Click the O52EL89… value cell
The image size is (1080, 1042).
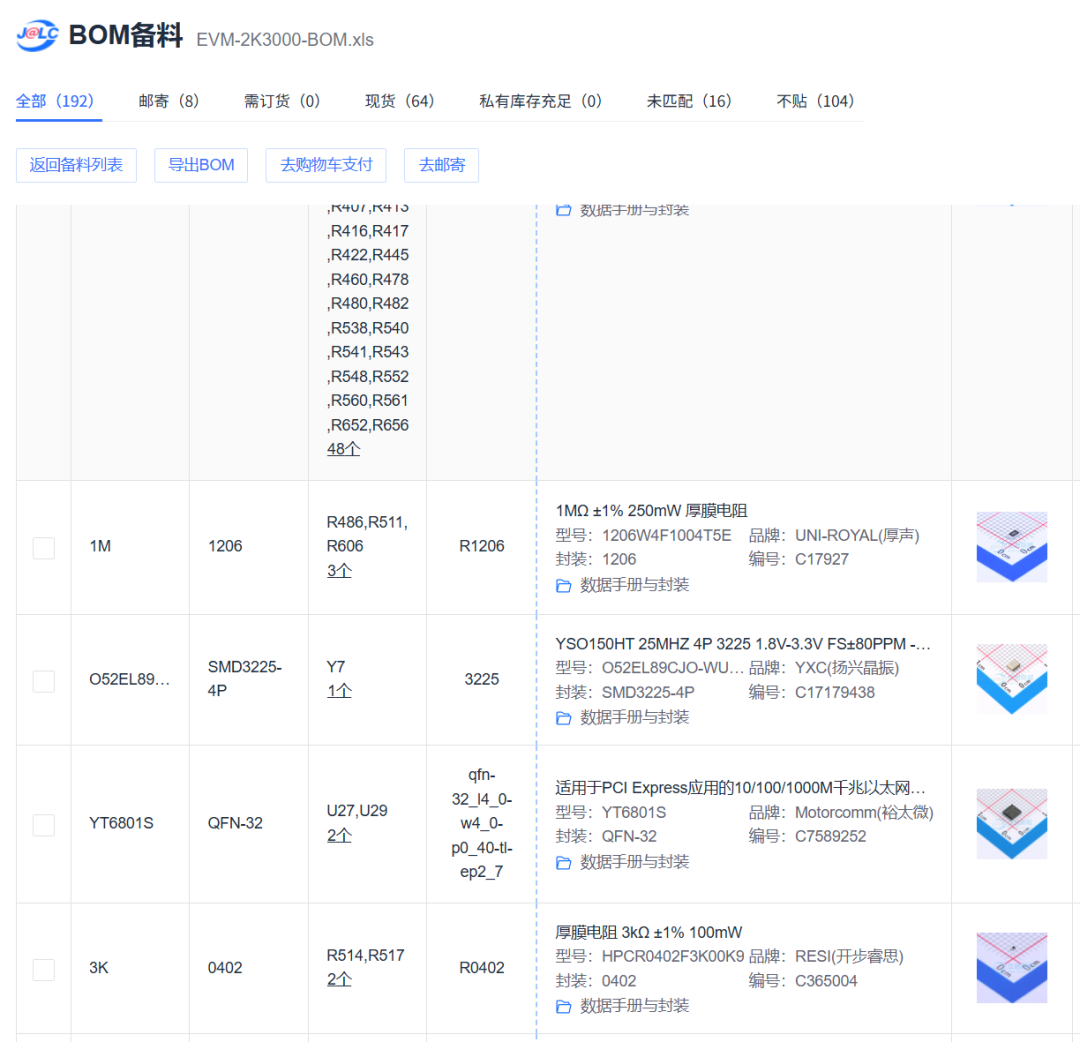129,680
